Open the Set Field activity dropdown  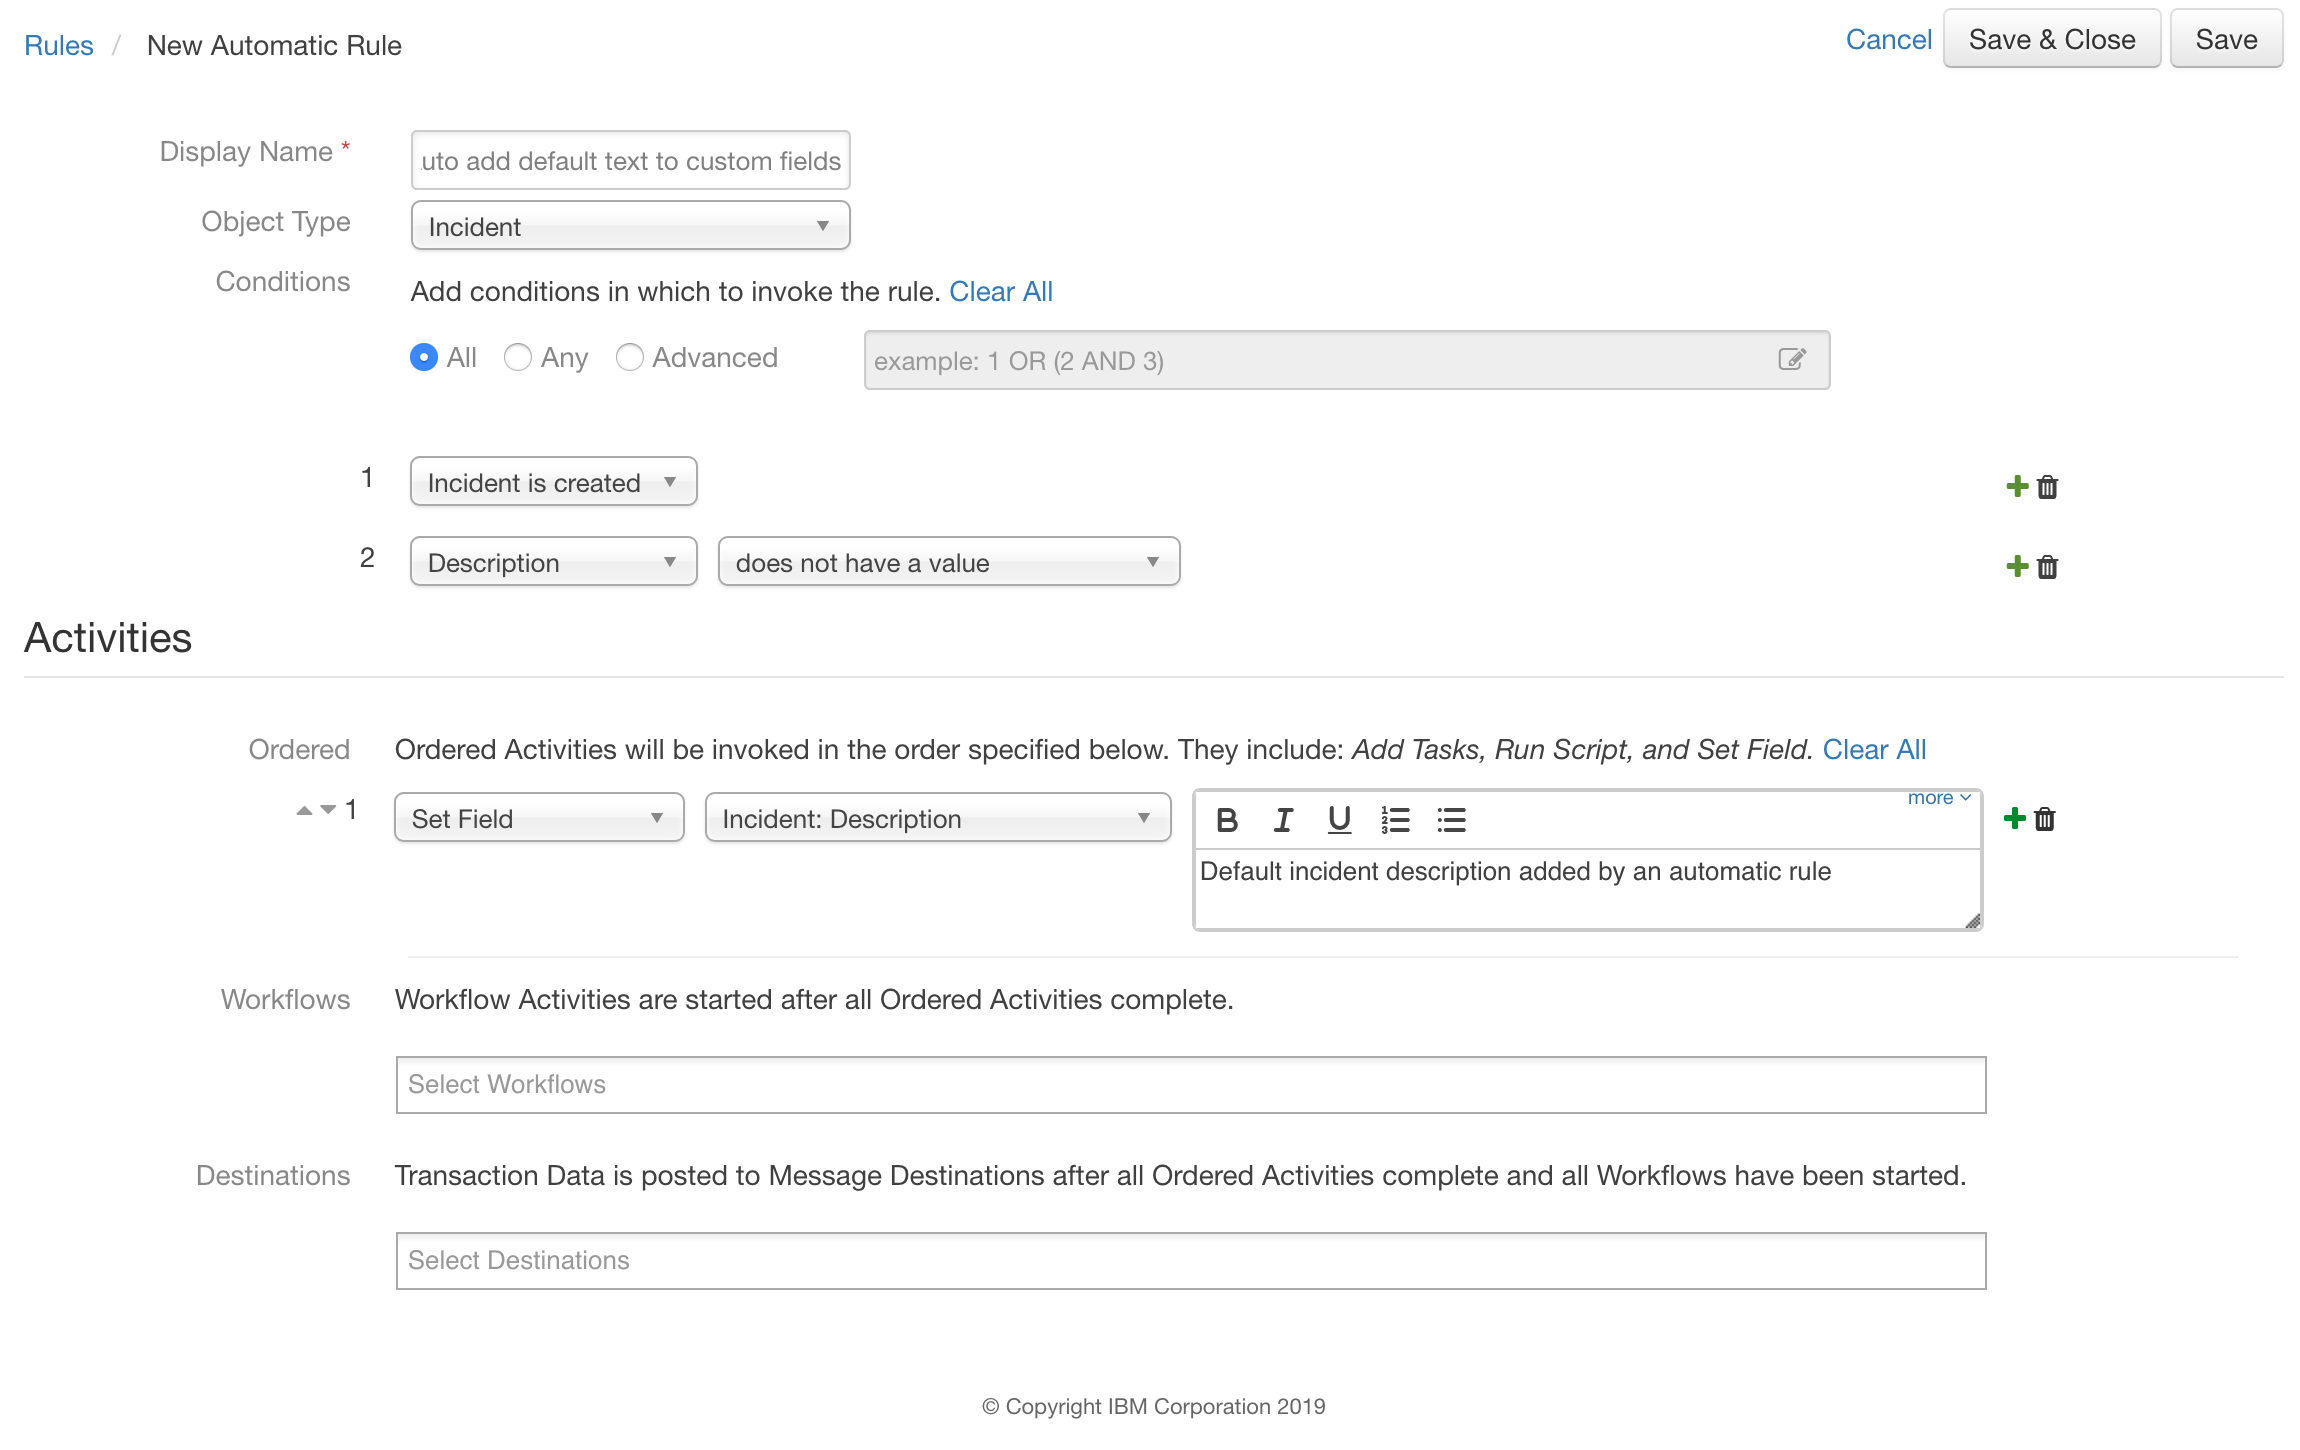click(539, 818)
